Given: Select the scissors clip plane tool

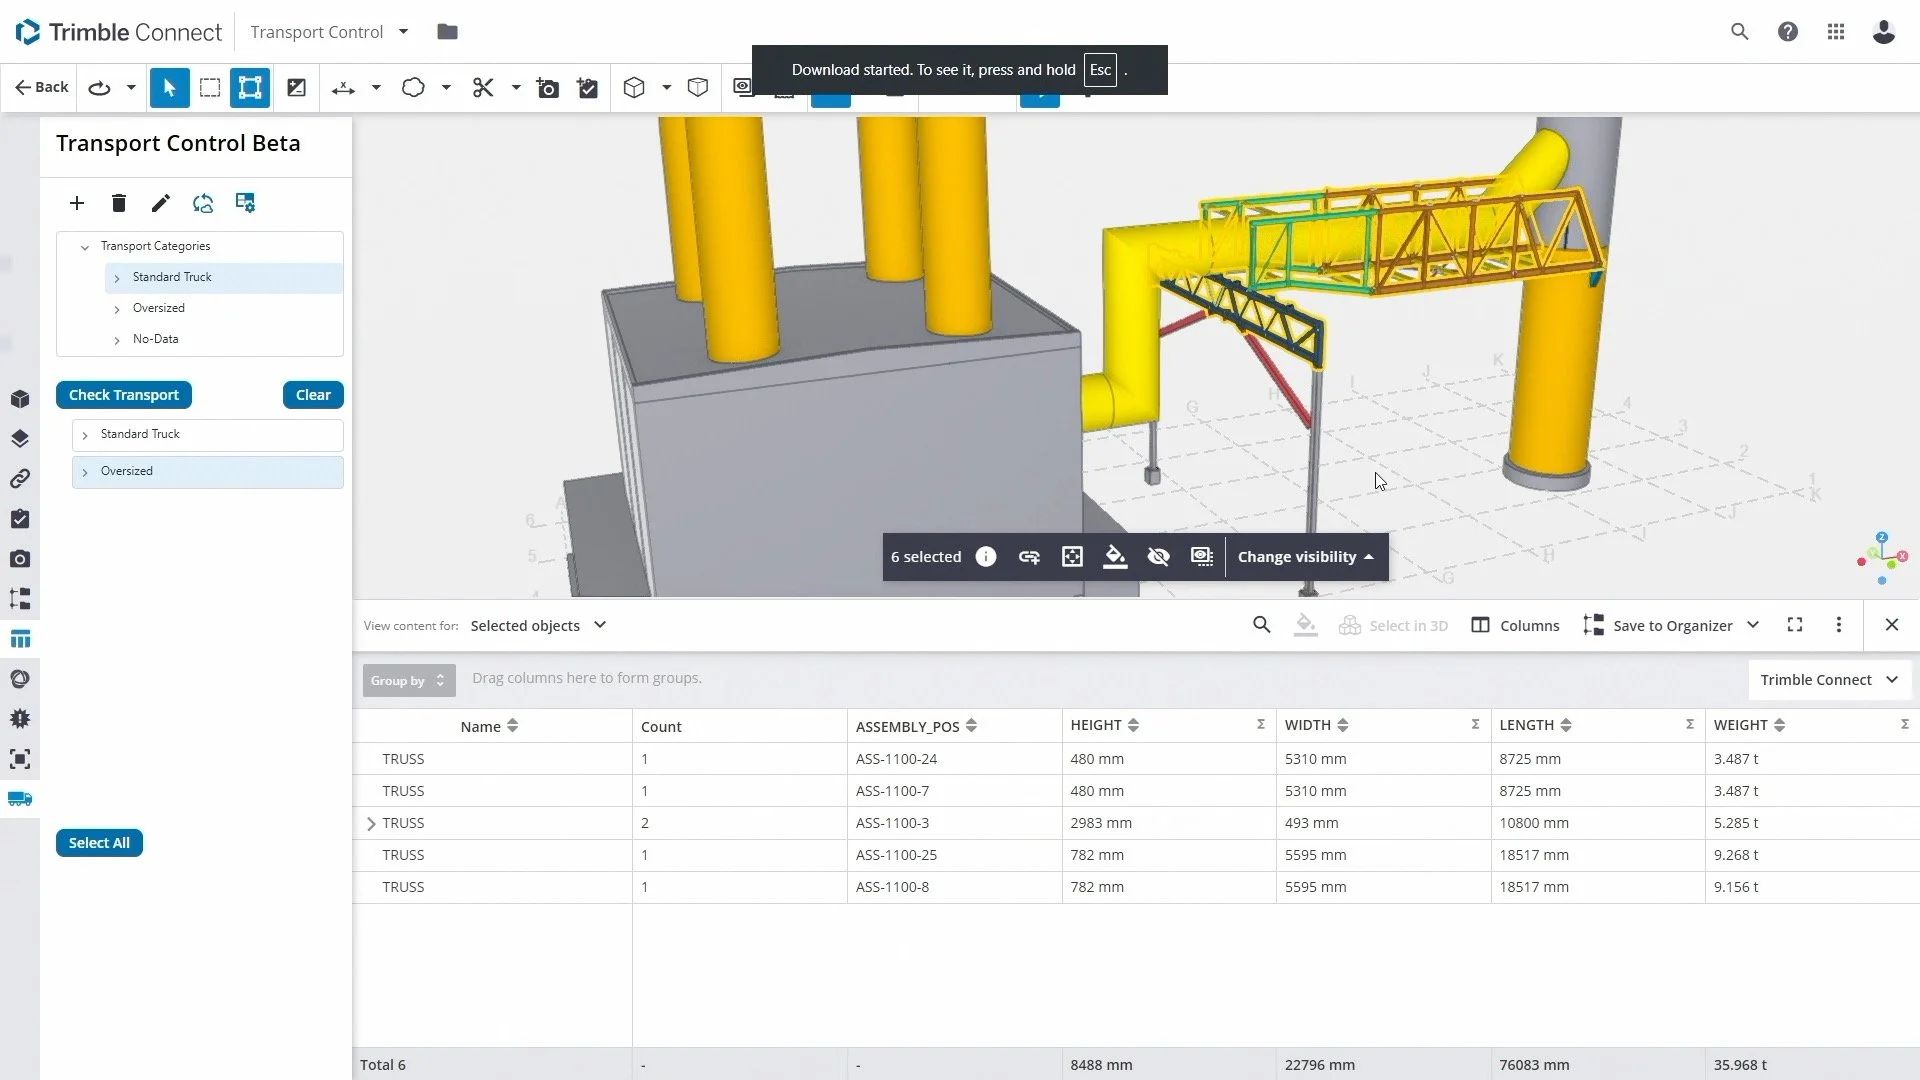Looking at the screenshot, I should [483, 88].
